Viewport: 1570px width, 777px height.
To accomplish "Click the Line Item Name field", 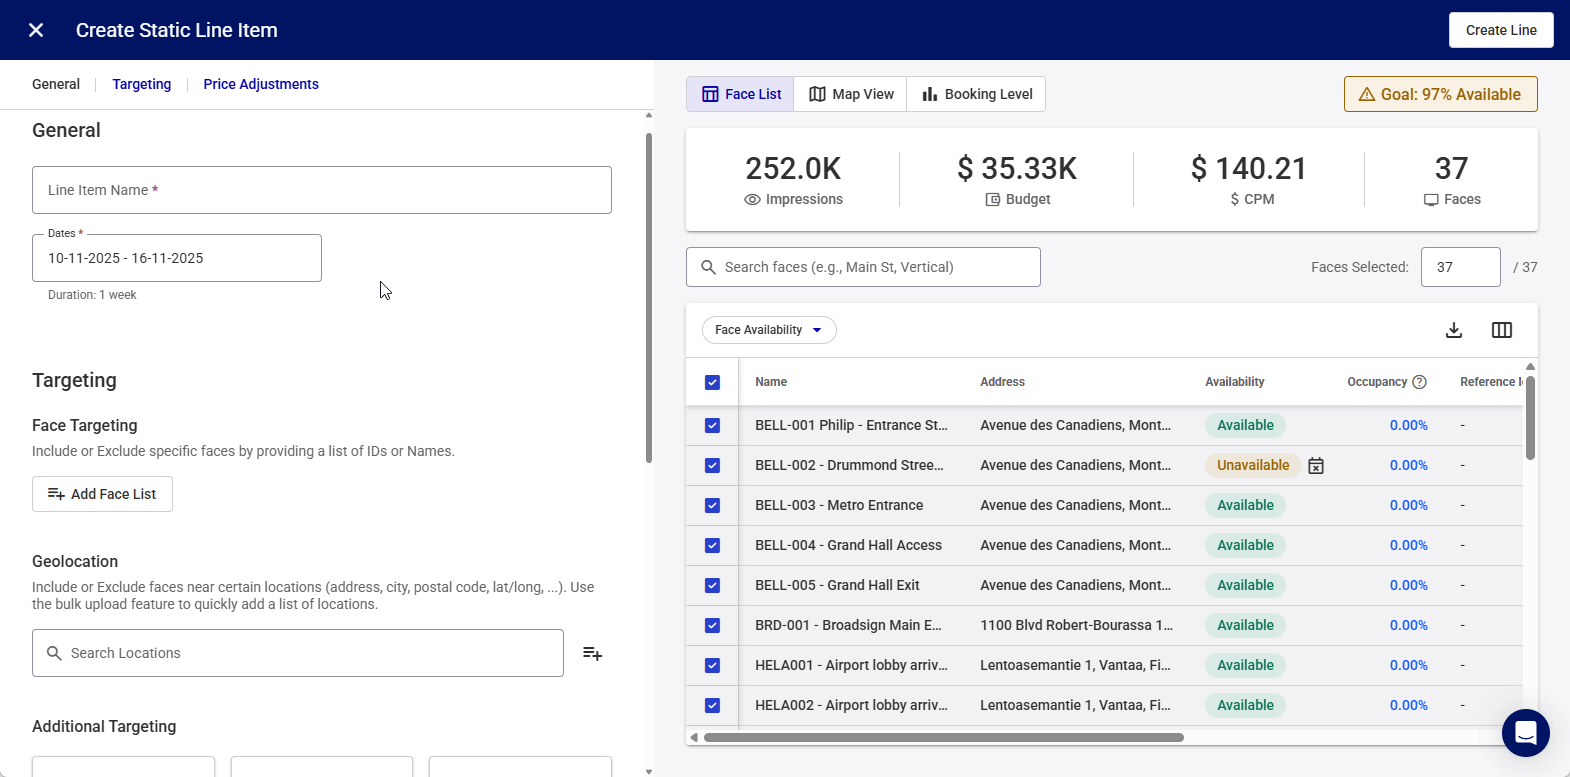I will tap(322, 190).
